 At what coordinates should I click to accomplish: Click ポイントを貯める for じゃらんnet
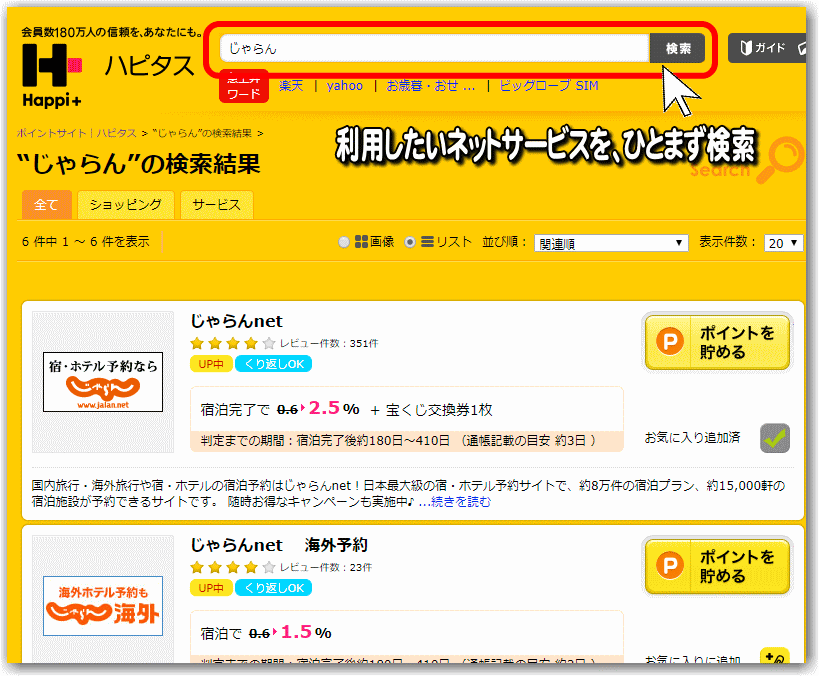tap(717, 342)
